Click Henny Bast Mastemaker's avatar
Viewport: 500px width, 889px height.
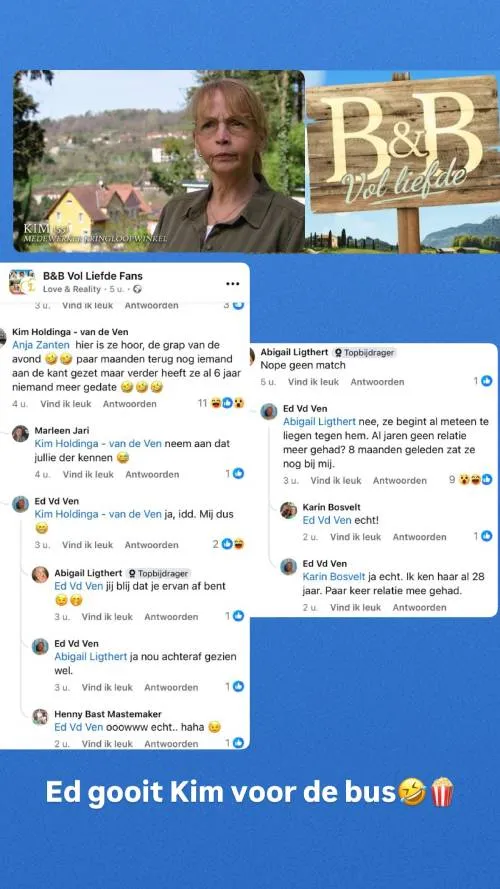pos(40,717)
